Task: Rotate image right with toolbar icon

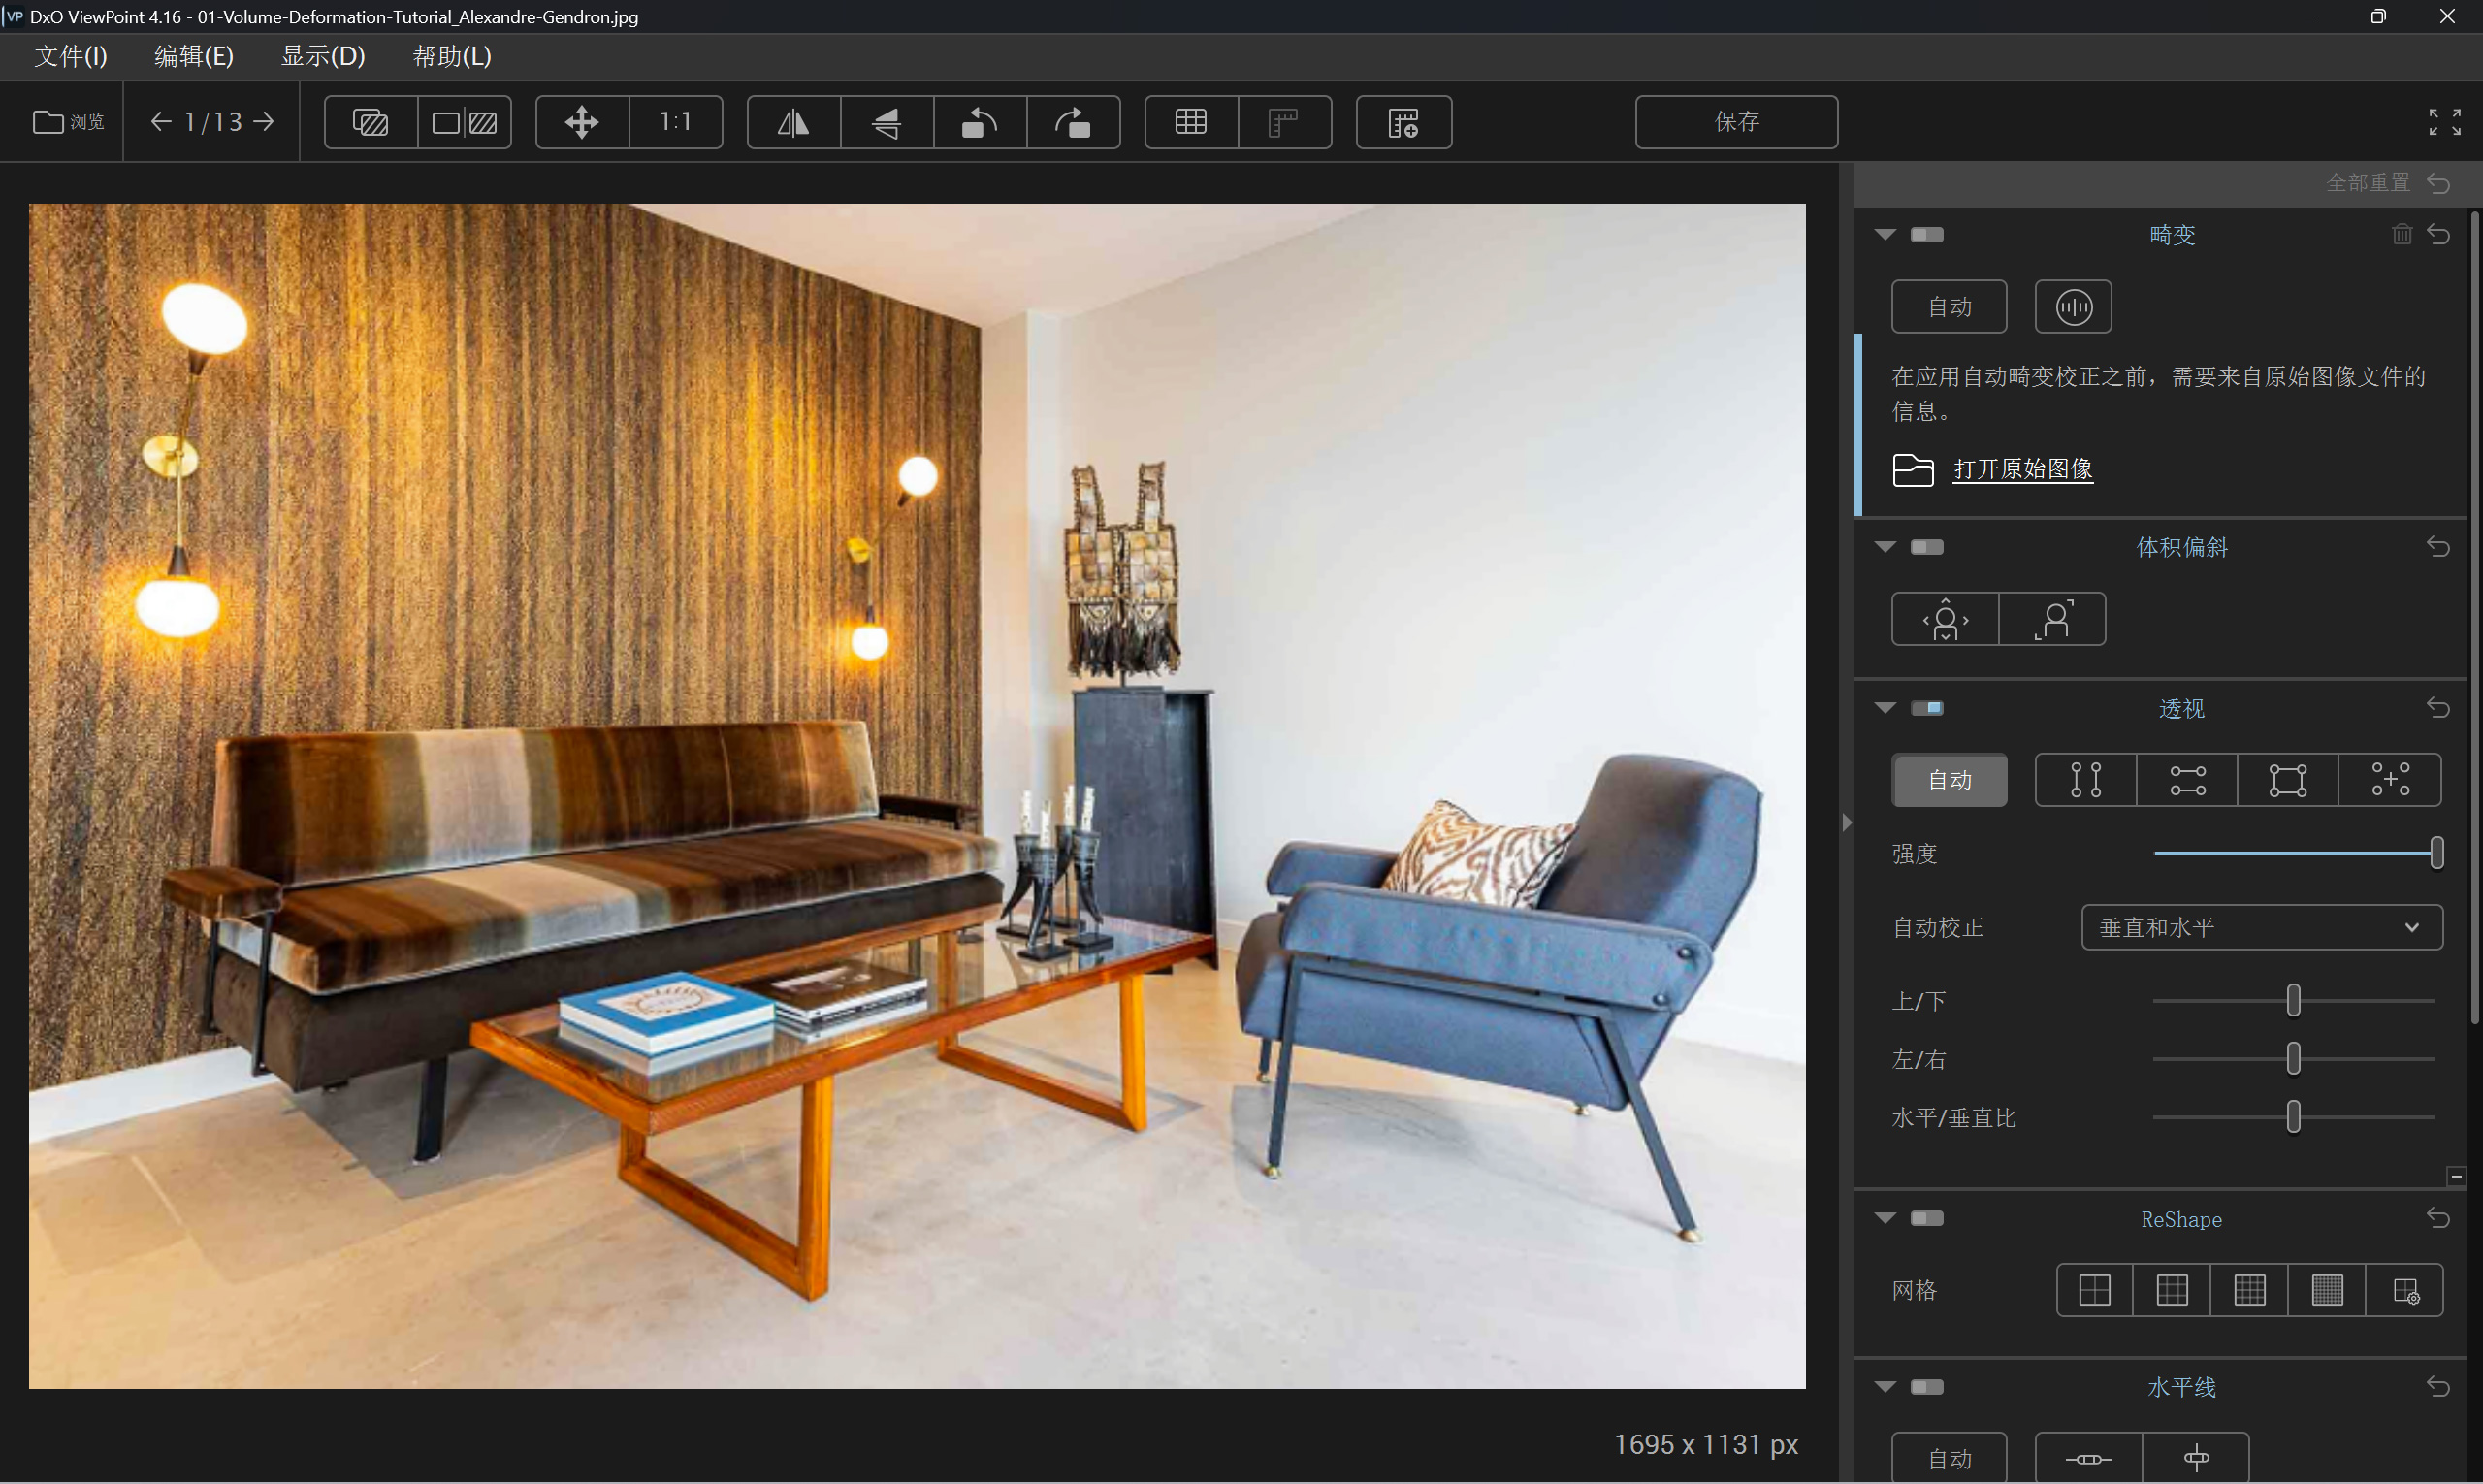Action: [1073, 122]
